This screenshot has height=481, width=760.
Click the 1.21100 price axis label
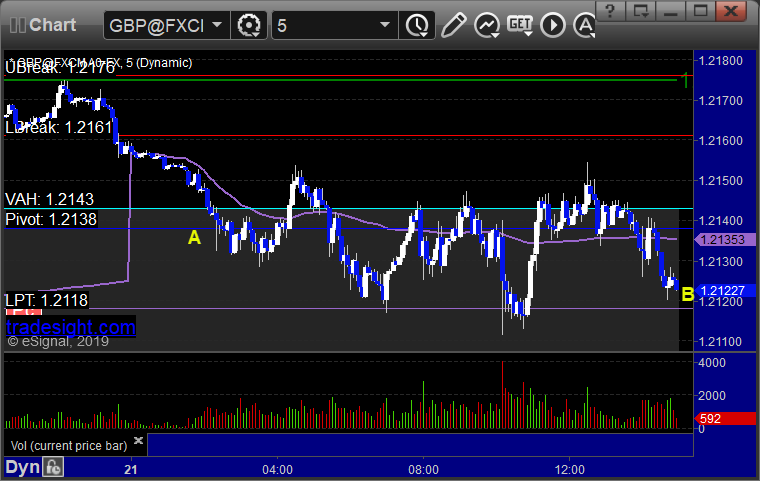pos(720,342)
